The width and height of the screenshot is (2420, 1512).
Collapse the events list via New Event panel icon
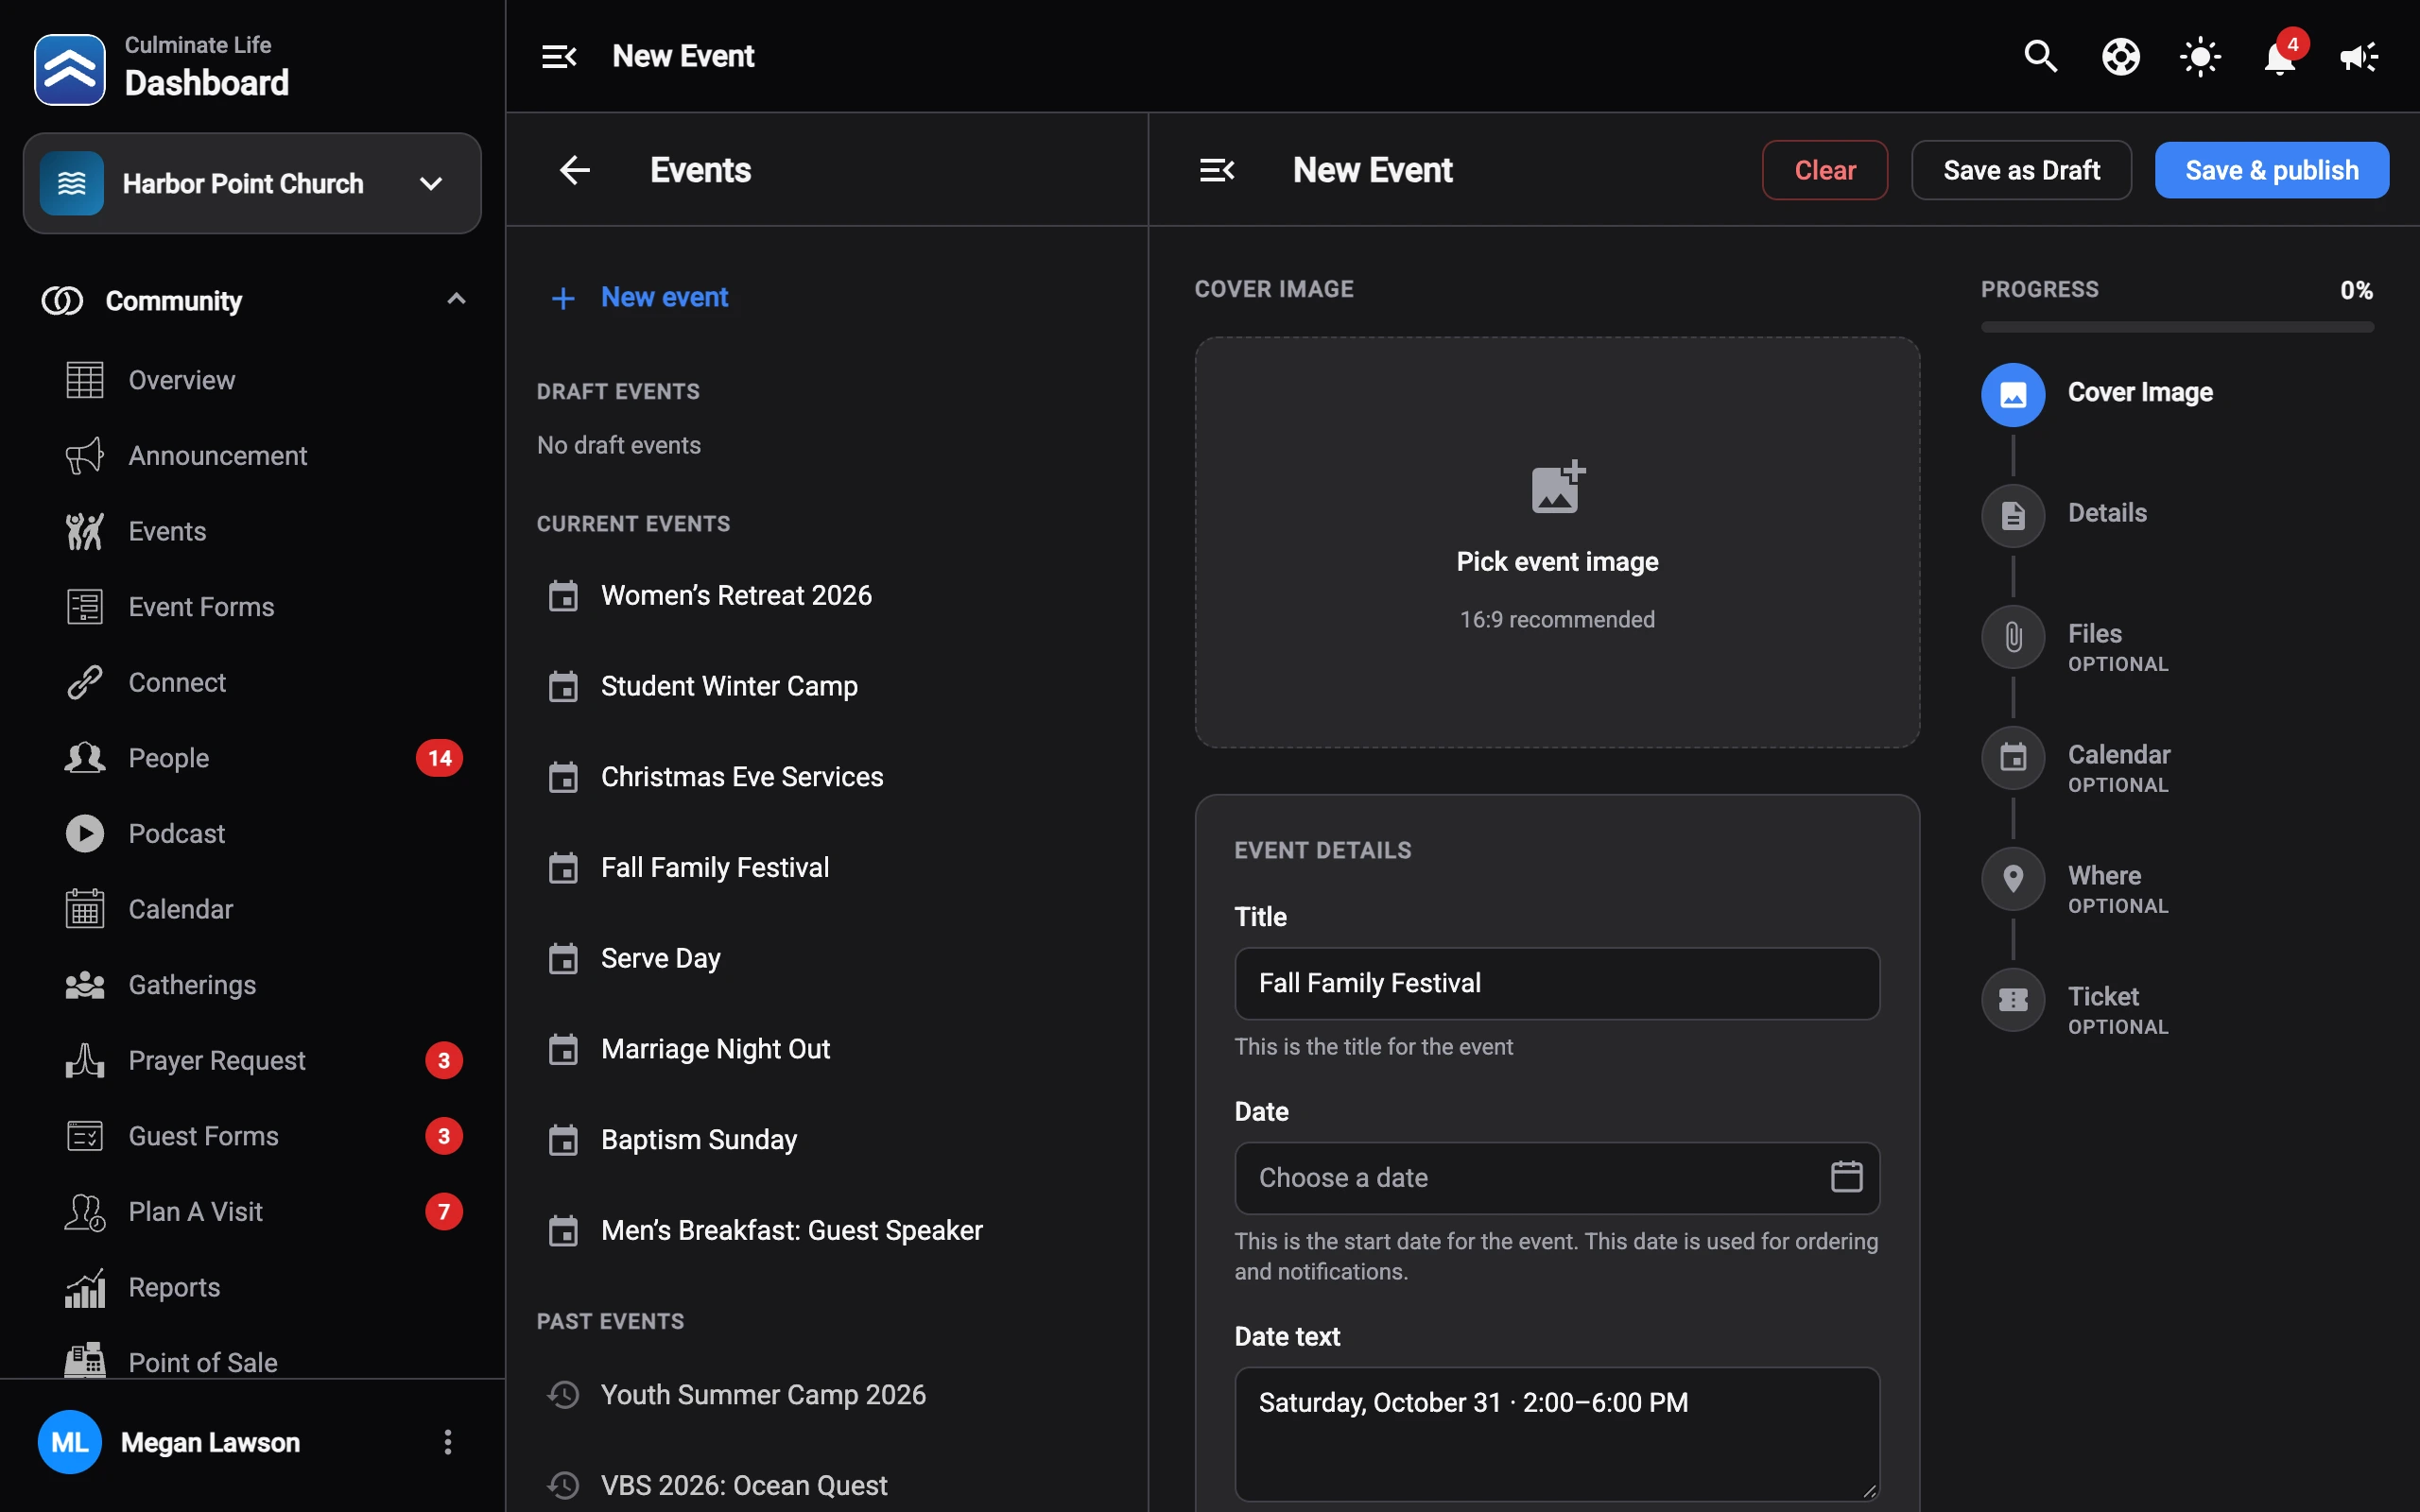point(1217,170)
